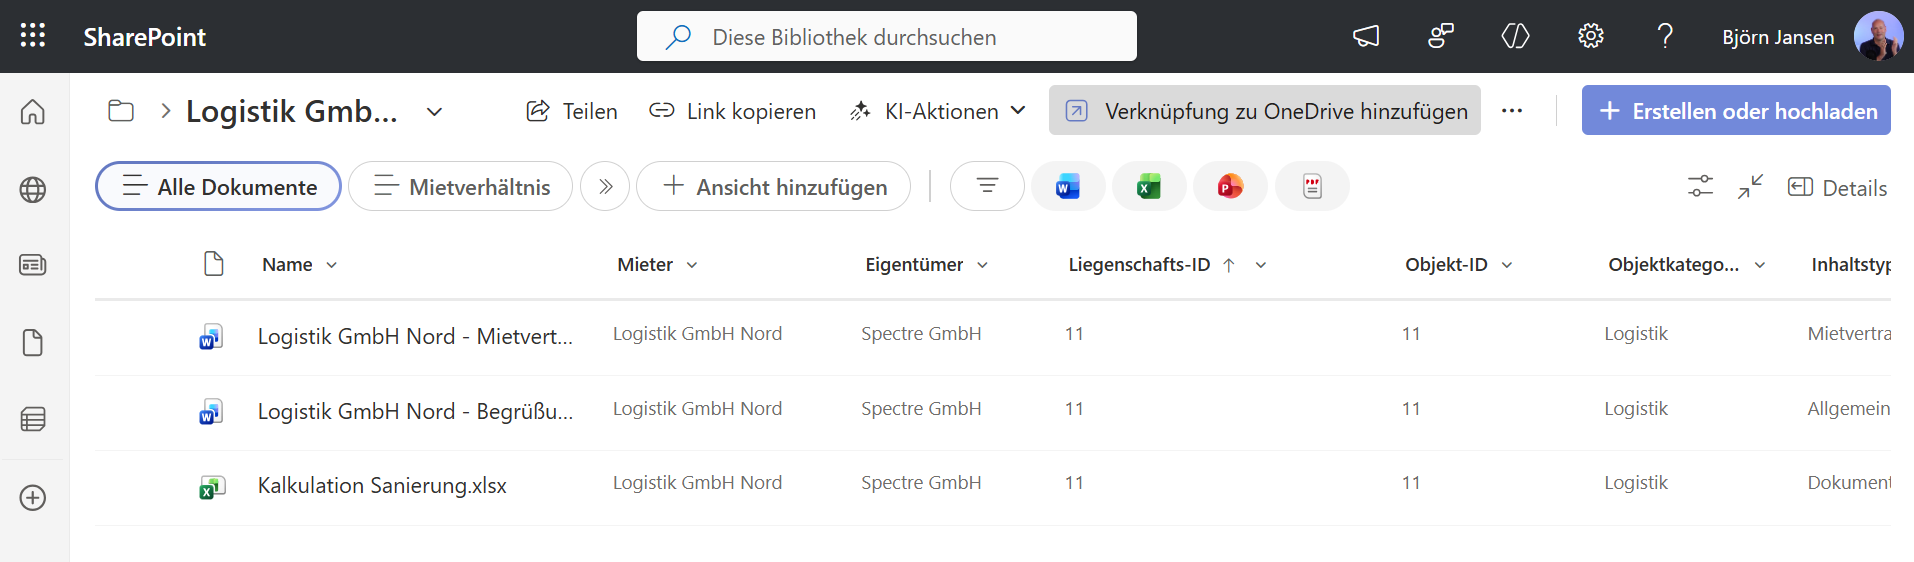Open the people sharing icon in header
Image resolution: width=1914 pixels, height=562 pixels.
coord(1441,37)
